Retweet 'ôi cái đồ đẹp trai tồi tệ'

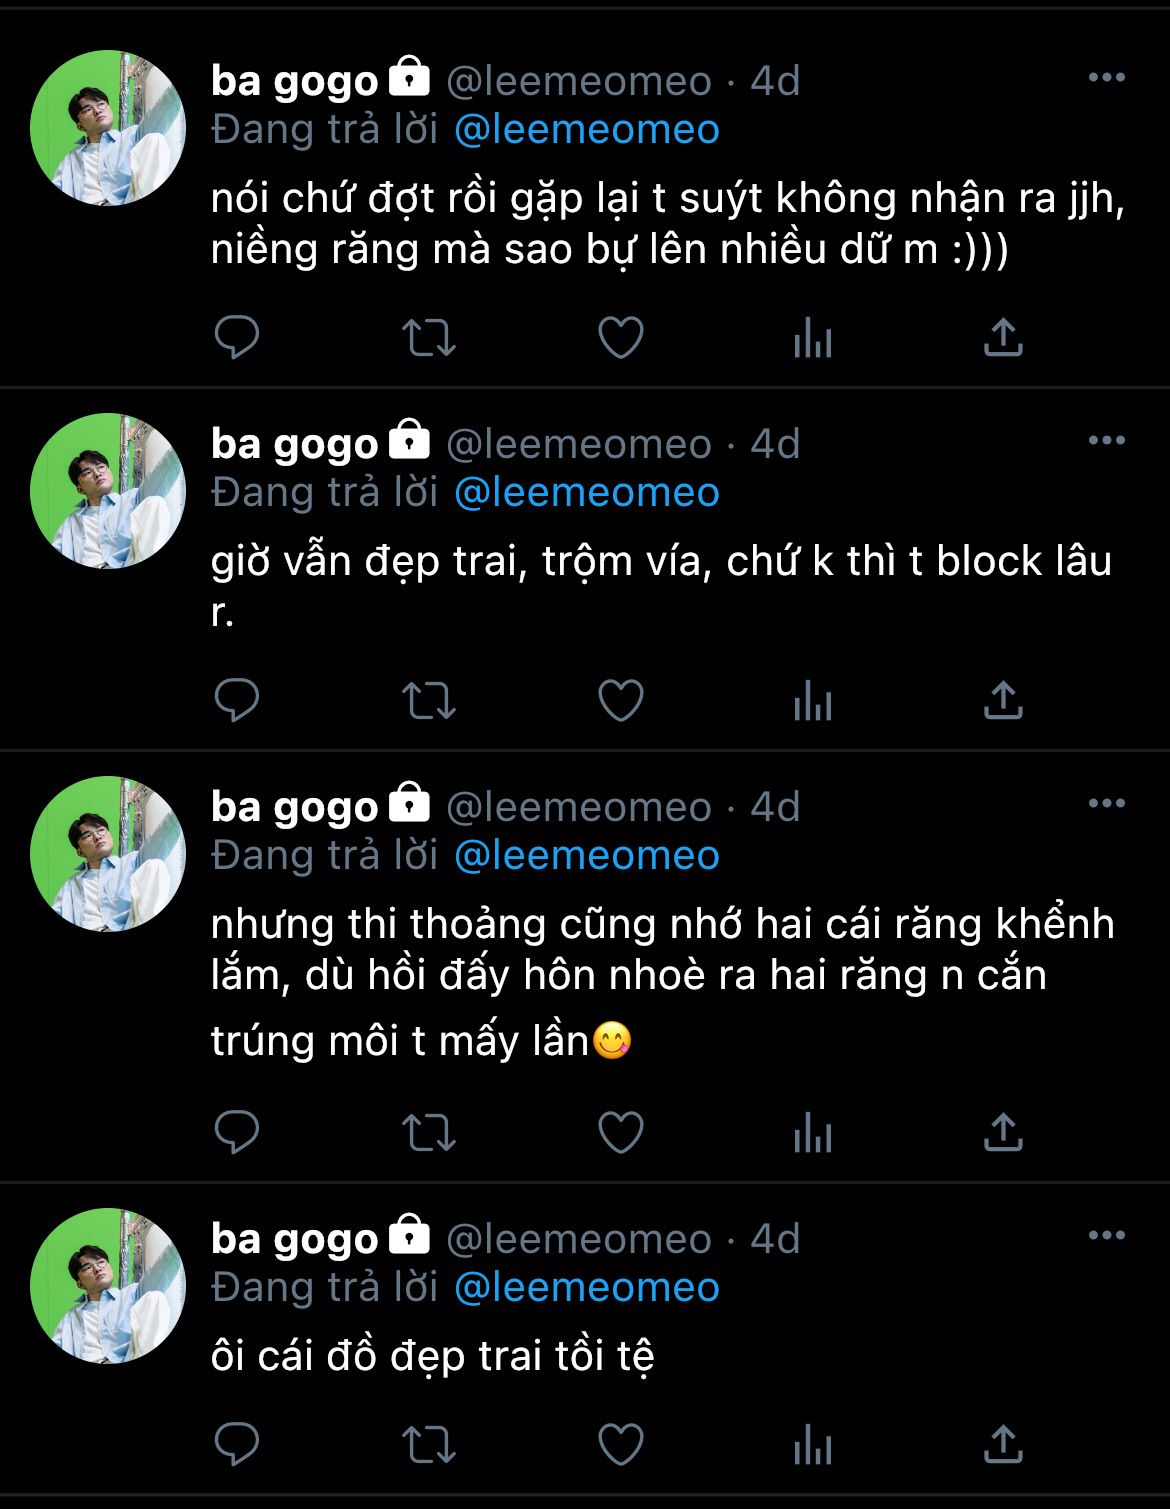[429, 1445]
